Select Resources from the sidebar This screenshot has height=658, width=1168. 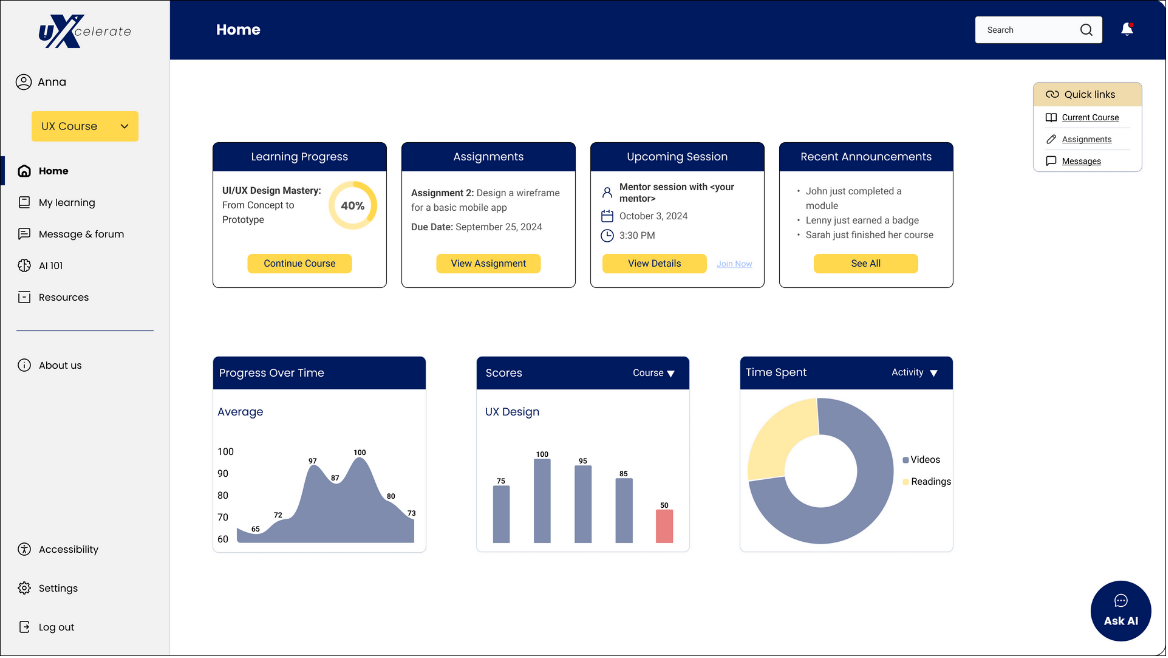pos(62,296)
